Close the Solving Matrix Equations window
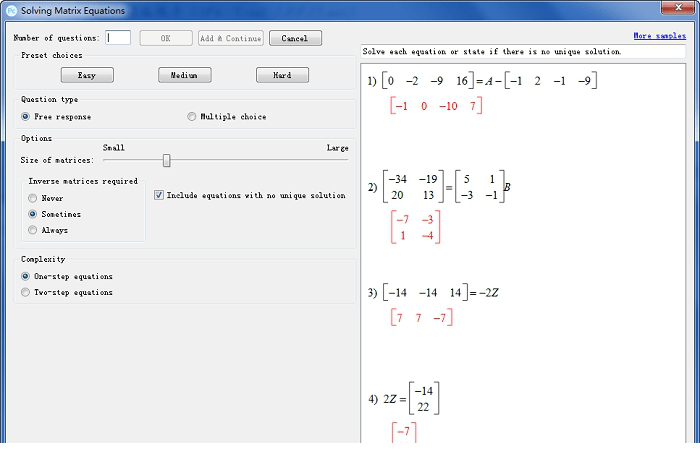700x460 pixels. pyautogui.click(x=678, y=7)
